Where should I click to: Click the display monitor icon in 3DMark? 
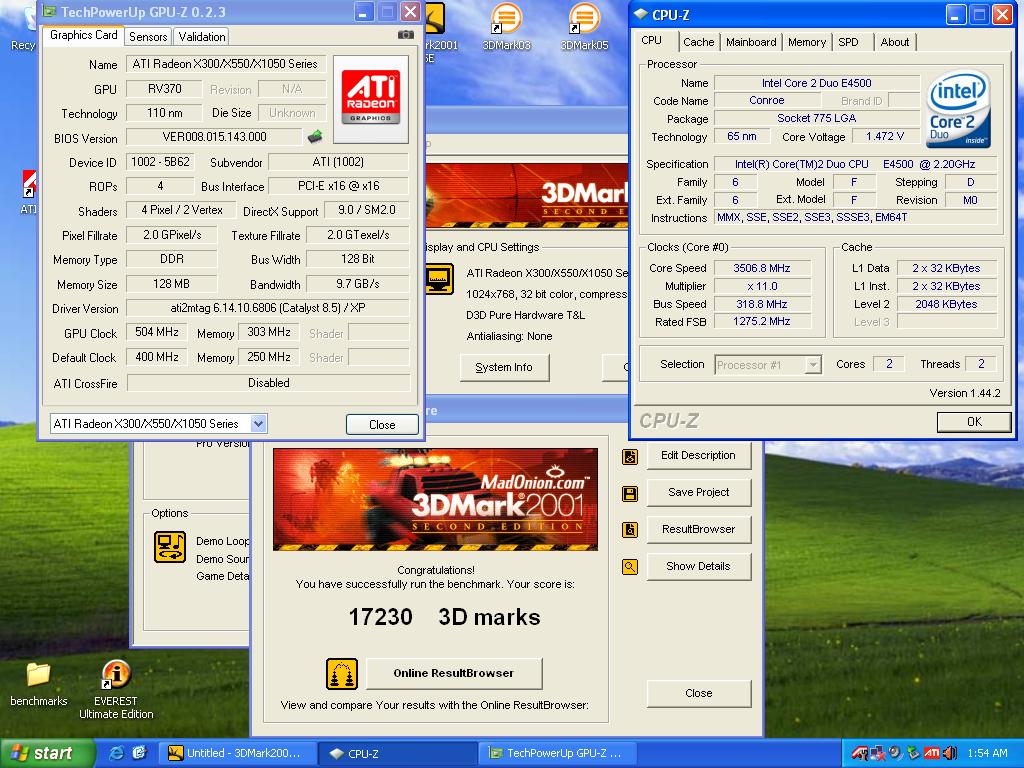coord(439,279)
